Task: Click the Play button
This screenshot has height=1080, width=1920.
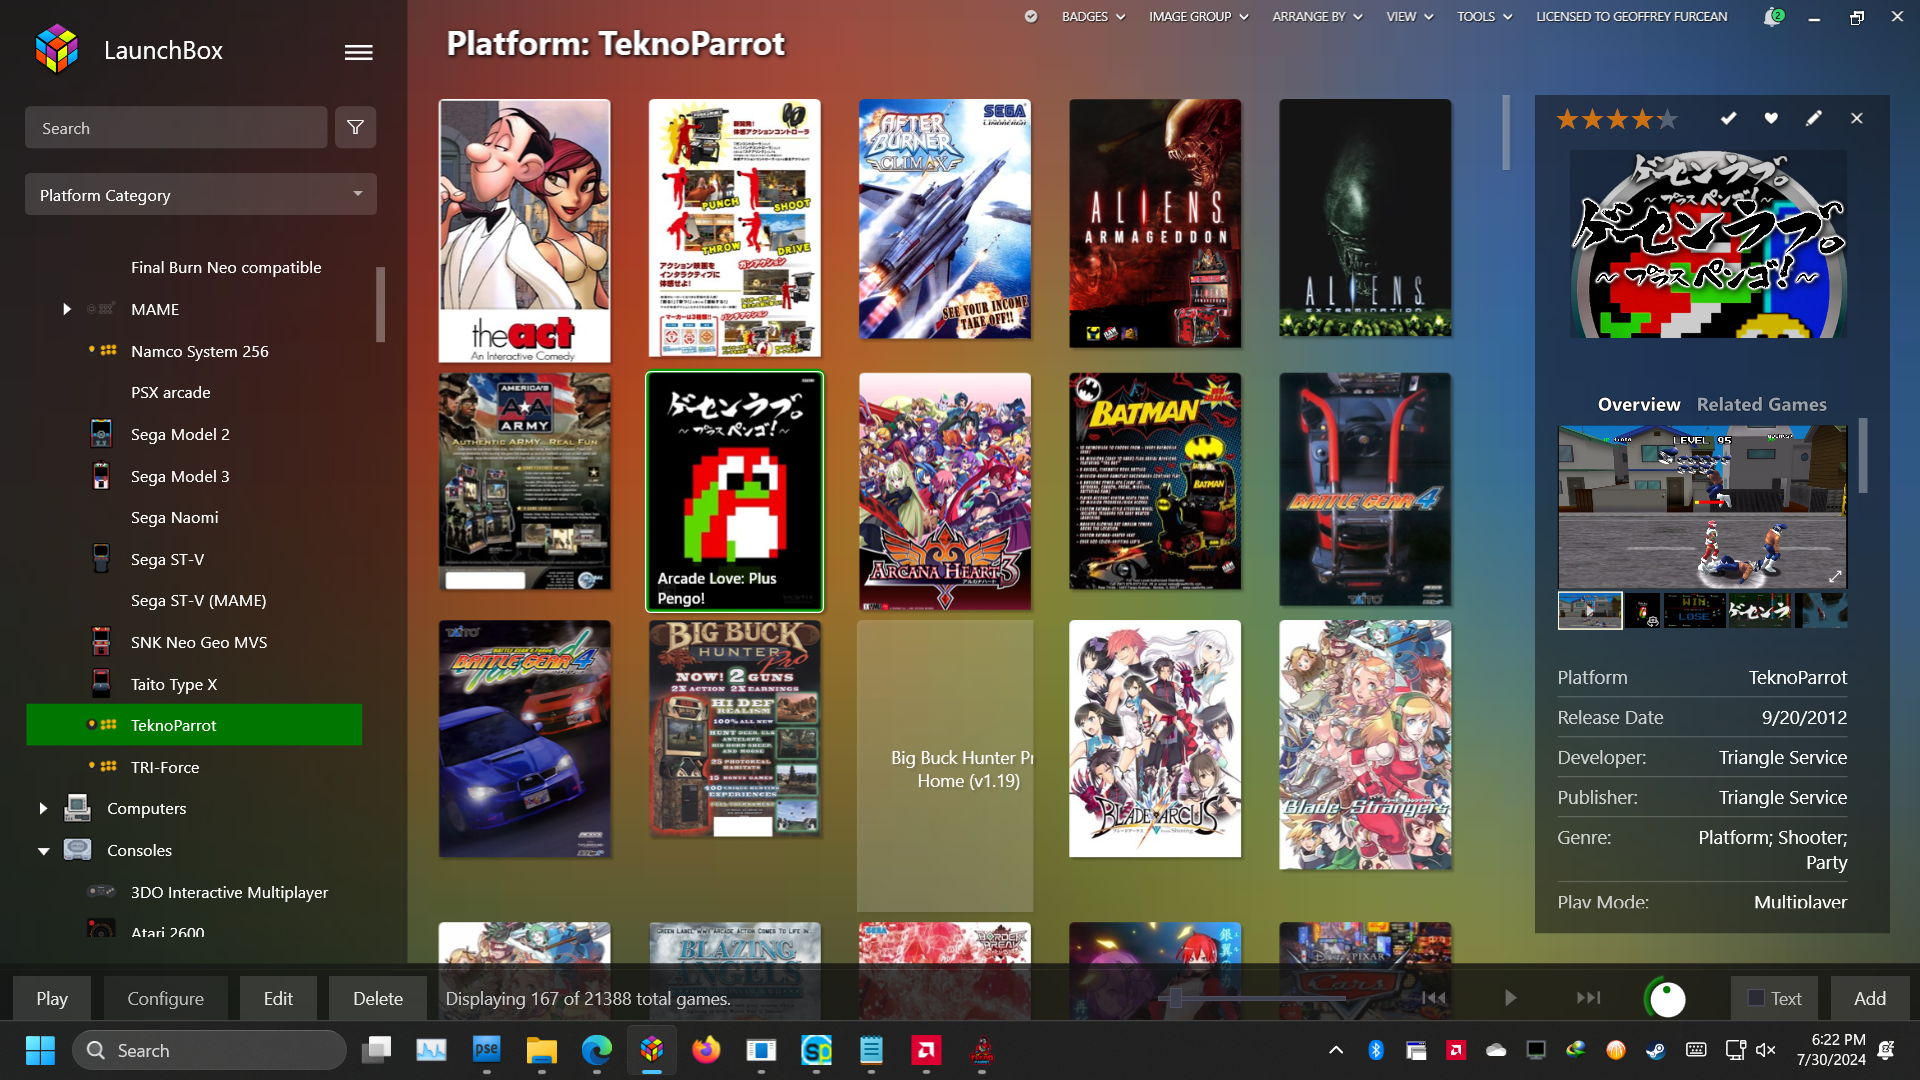Action: pos(52,998)
